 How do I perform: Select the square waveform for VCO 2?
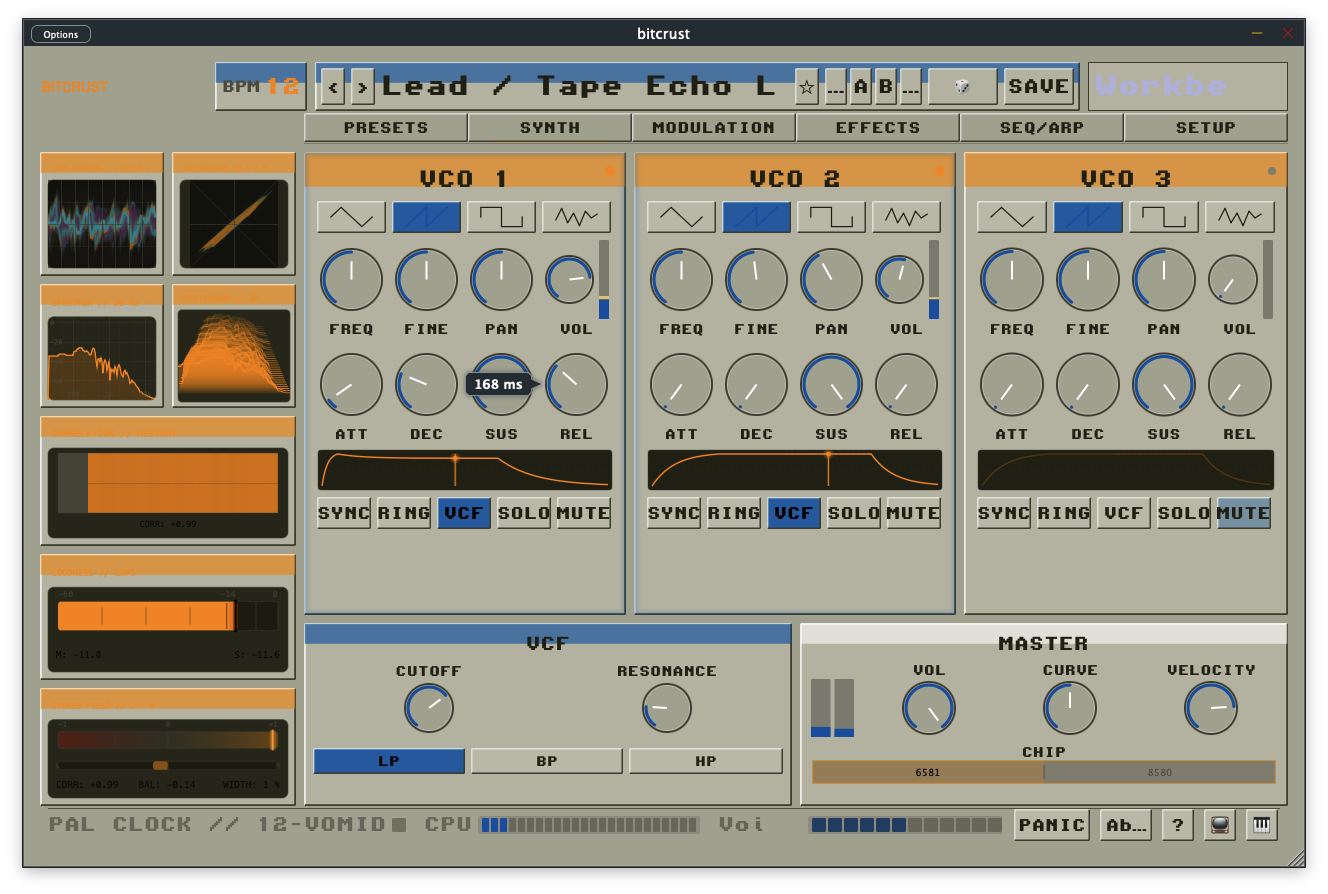(831, 216)
